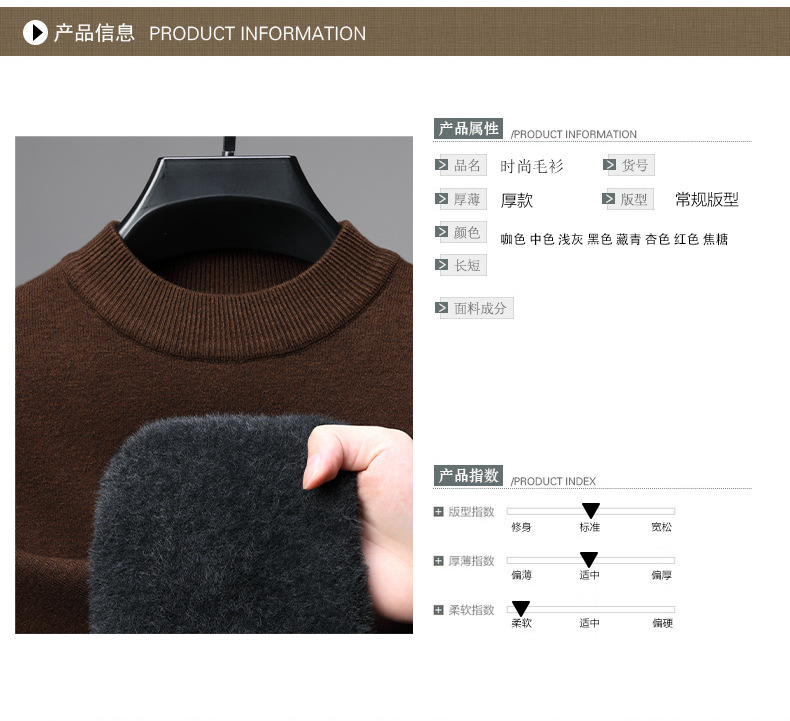Click the 版型指数 slider marker at 标准
This screenshot has height=721, width=790.
[590, 510]
